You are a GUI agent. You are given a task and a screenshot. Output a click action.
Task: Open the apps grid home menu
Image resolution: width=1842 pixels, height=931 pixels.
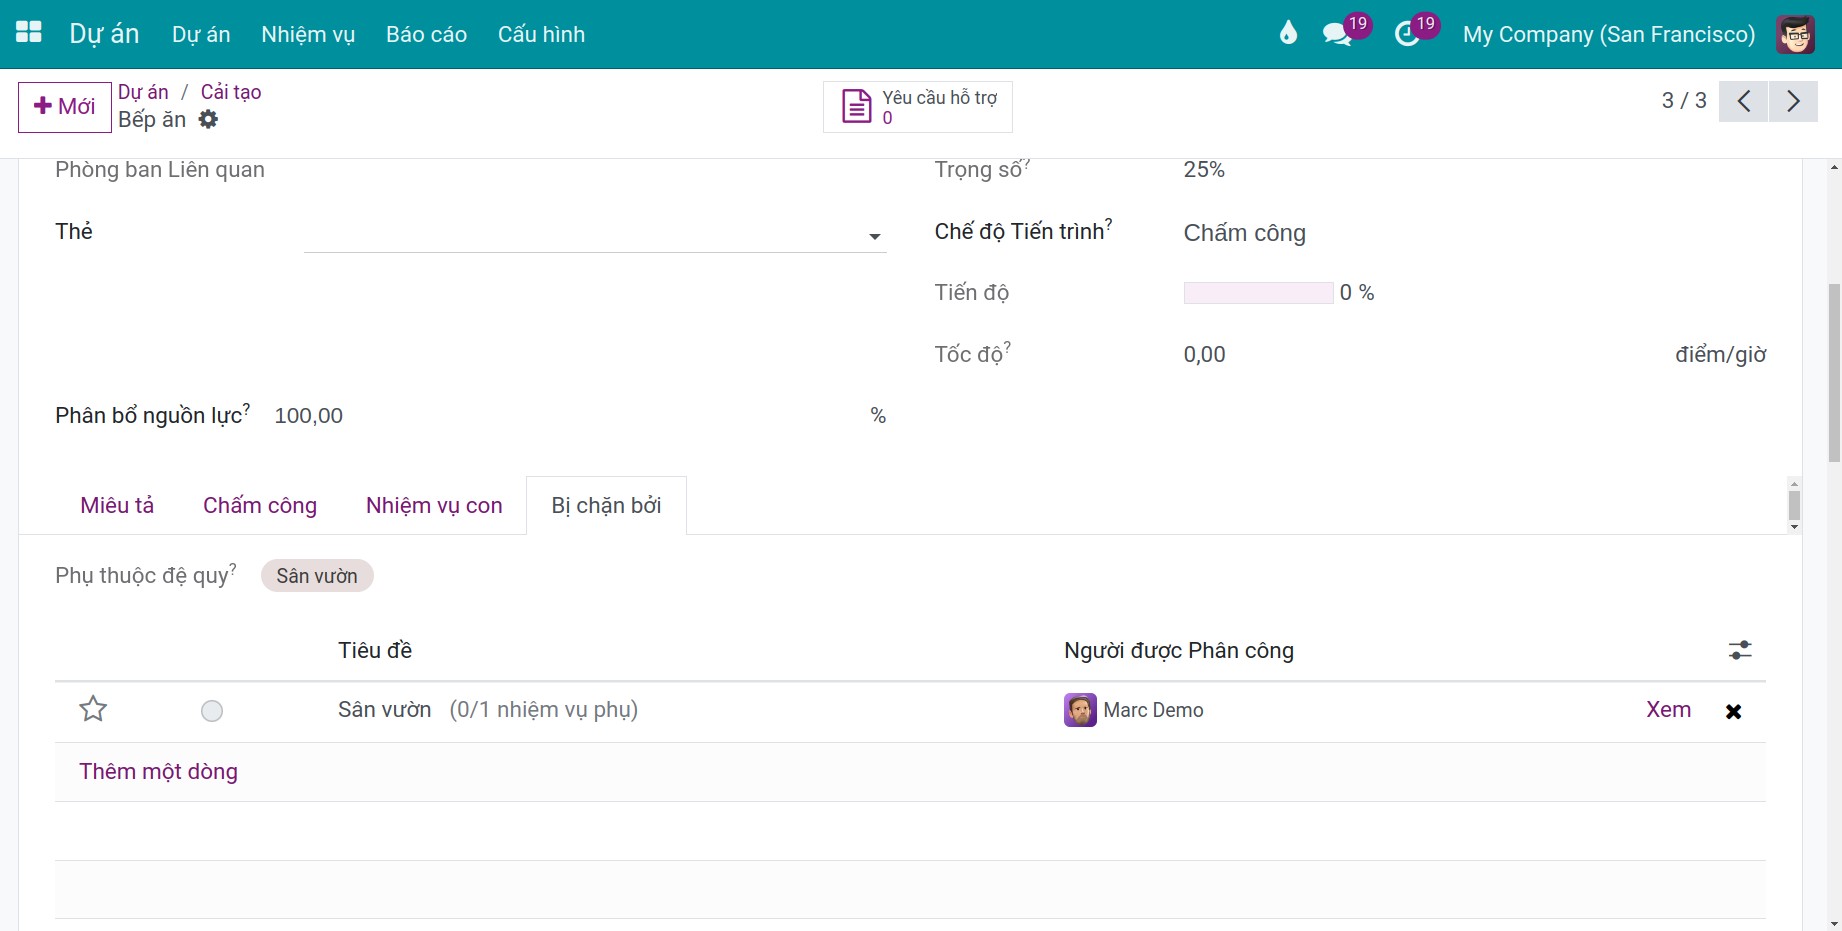29,33
